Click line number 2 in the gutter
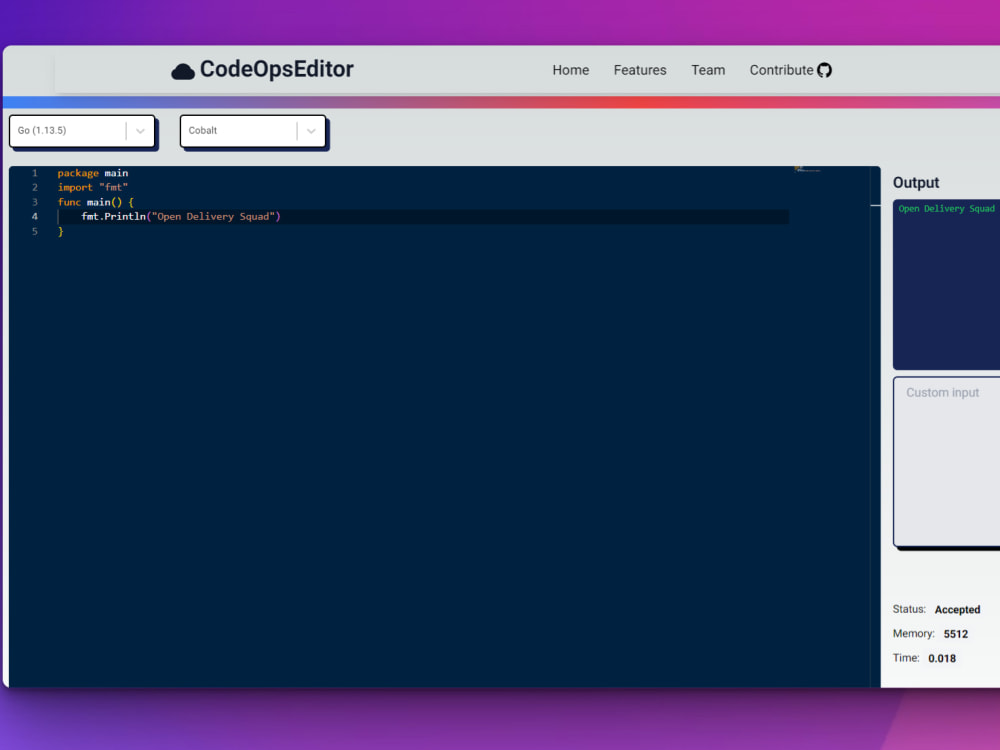The image size is (1000, 750). 34,188
